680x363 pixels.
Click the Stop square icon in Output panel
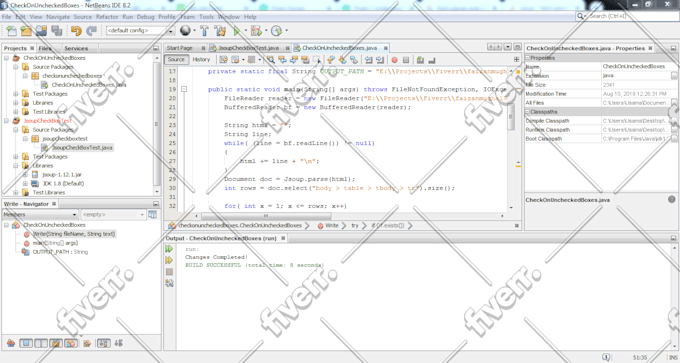click(169, 271)
